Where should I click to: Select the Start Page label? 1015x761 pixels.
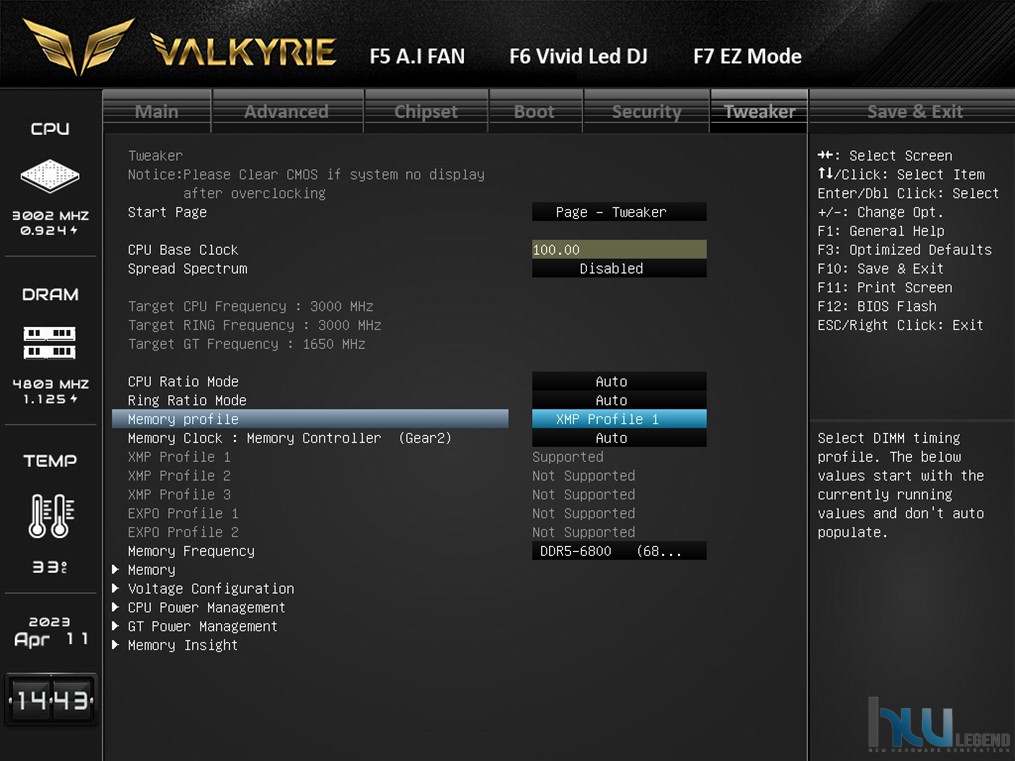[x=167, y=212]
